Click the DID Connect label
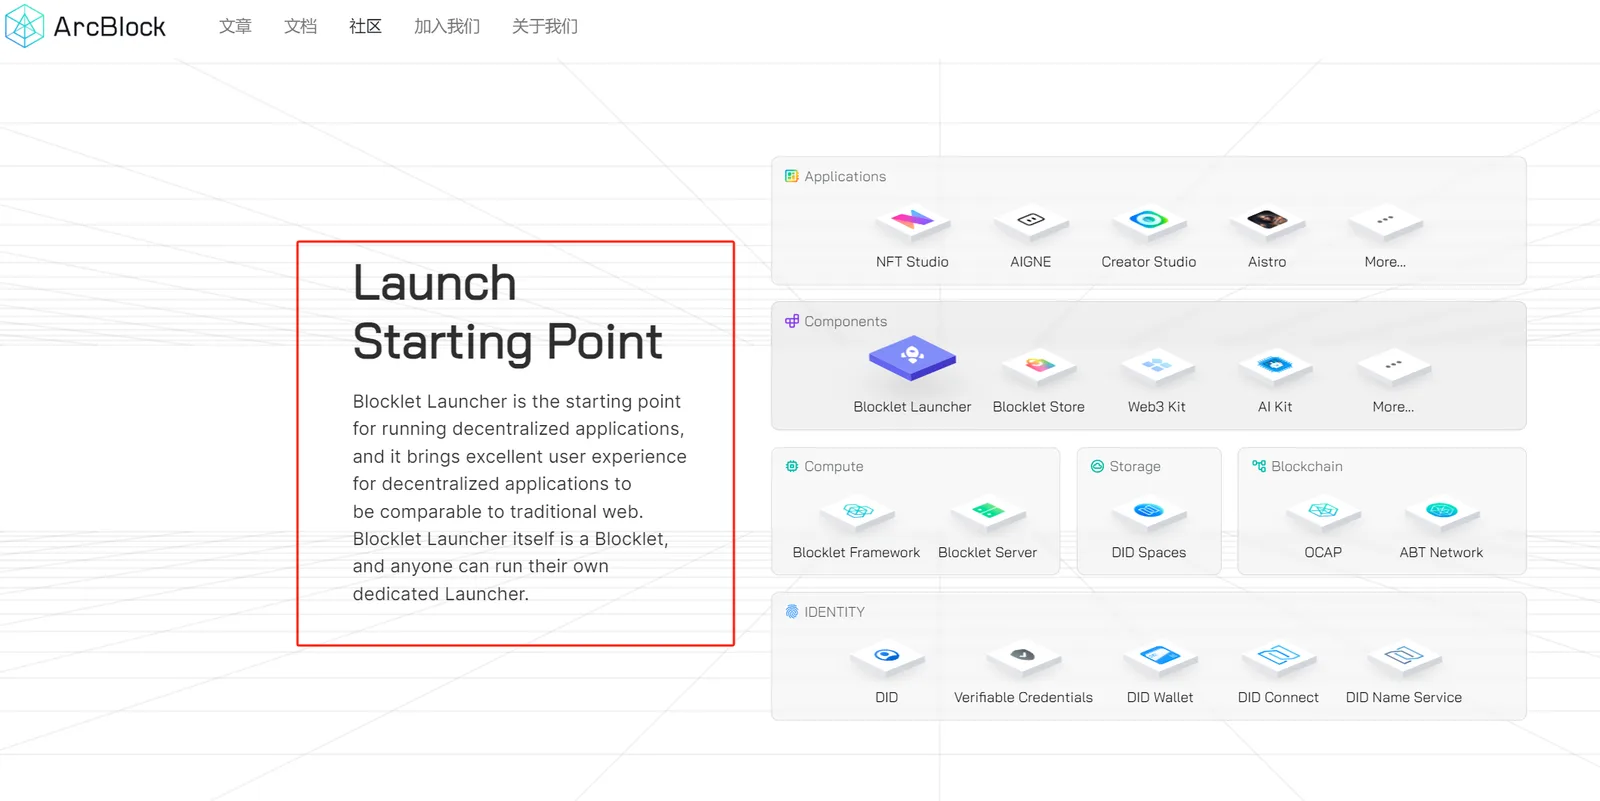 pyautogui.click(x=1278, y=697)
